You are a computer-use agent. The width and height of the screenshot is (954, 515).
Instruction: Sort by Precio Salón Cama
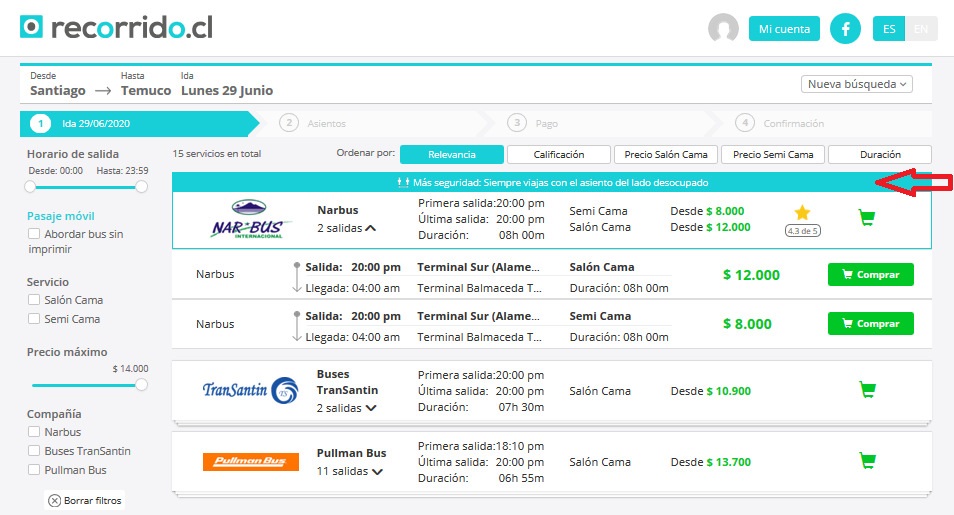click(x=666, y=155)
